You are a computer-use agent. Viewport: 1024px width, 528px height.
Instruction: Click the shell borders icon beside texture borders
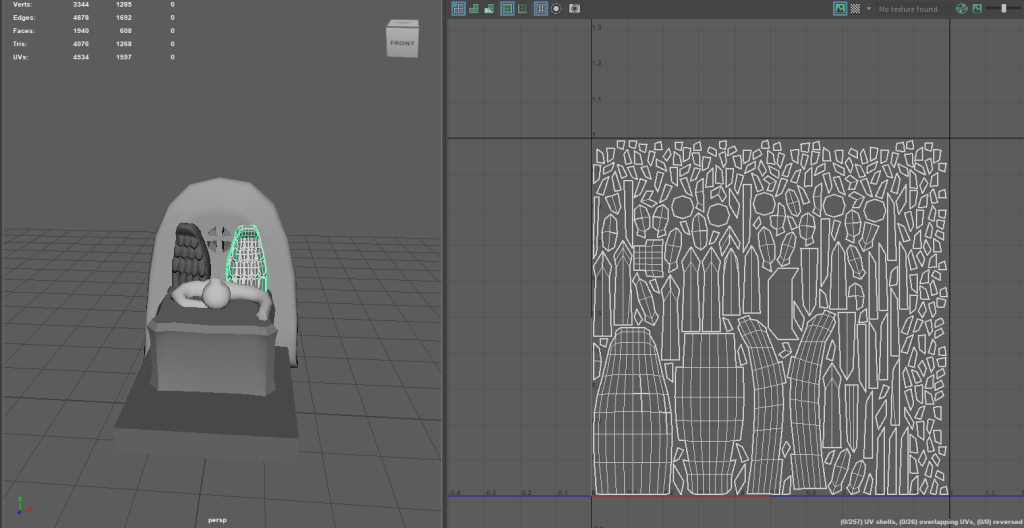click(x=522, y=8)
